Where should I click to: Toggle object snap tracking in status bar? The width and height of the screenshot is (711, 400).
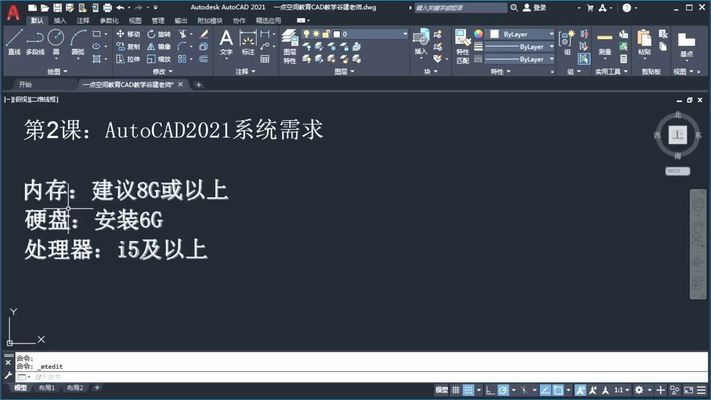(545, 390)
